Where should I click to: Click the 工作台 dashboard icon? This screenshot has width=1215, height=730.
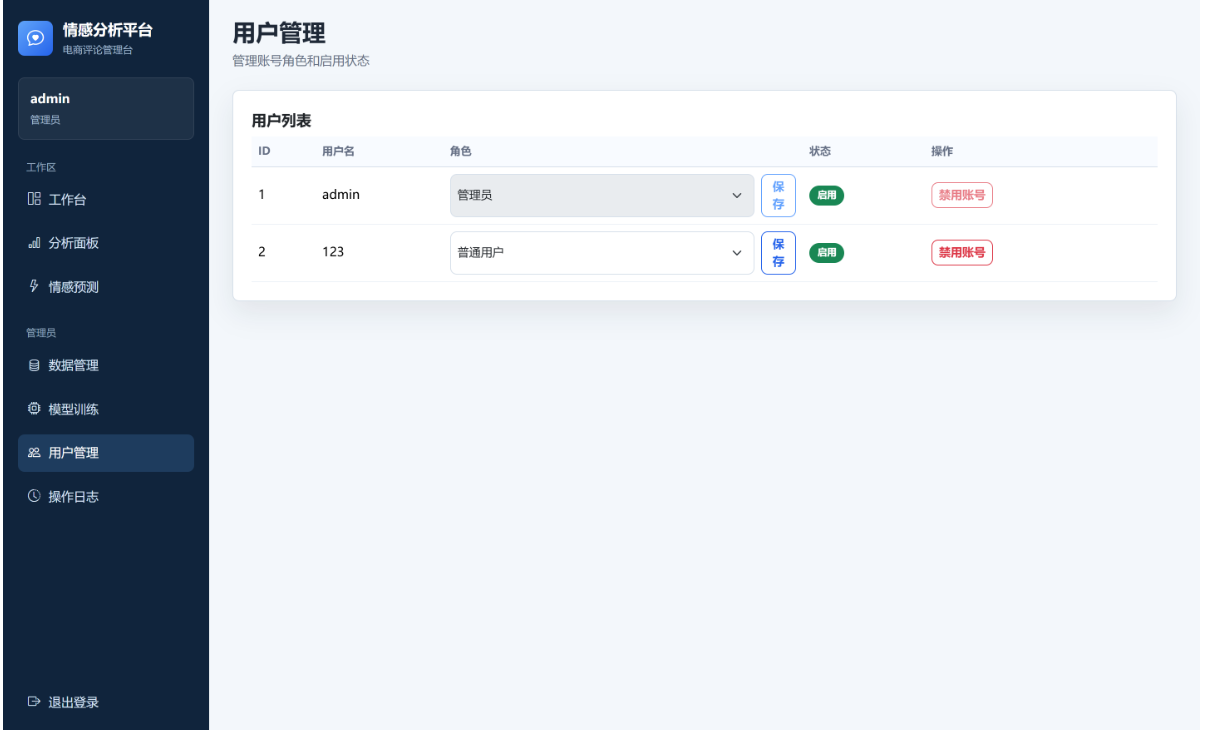point(34,199)
